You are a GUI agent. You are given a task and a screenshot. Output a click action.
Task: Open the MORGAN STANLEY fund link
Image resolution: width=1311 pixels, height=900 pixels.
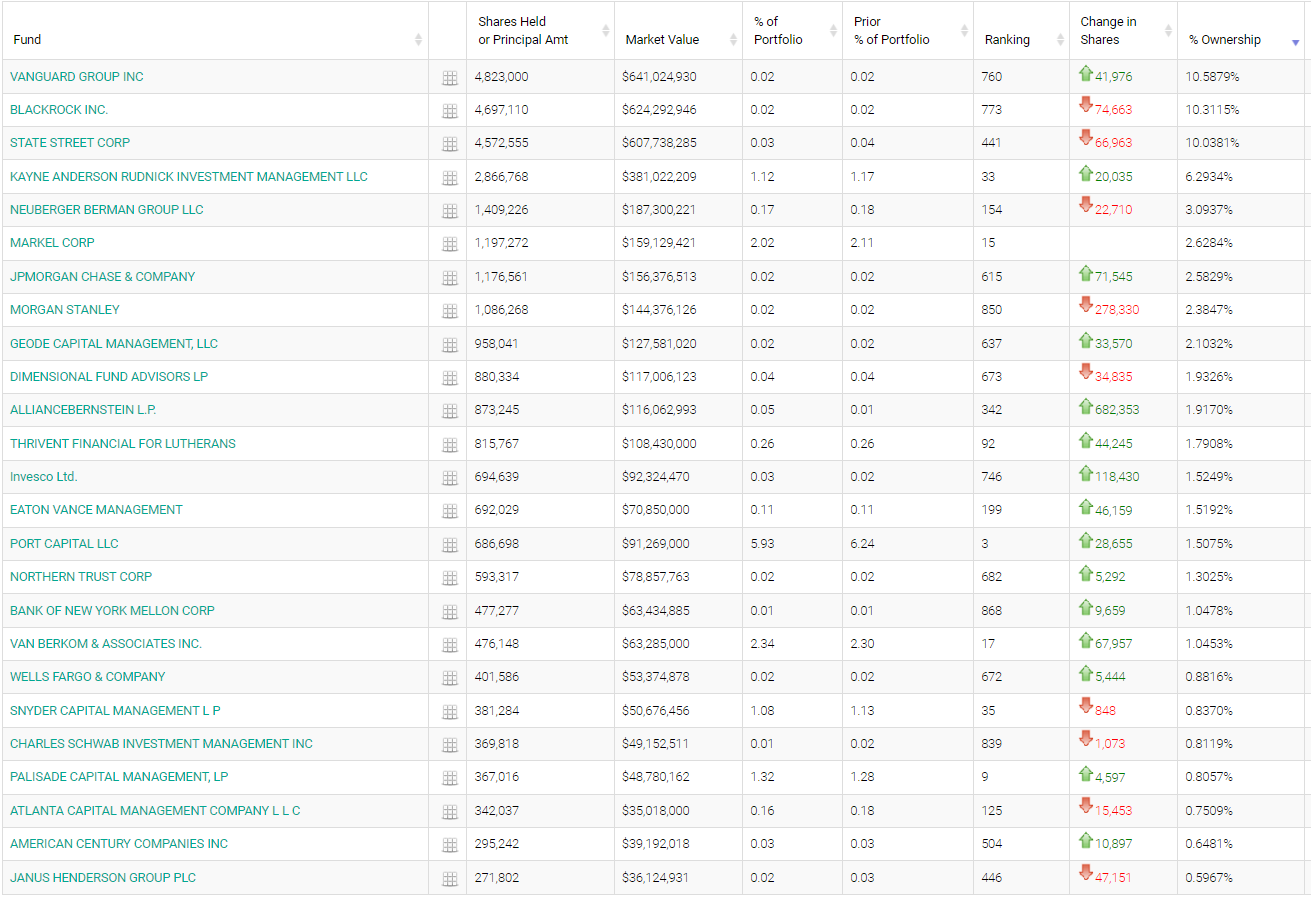click(x=65, y=310)
